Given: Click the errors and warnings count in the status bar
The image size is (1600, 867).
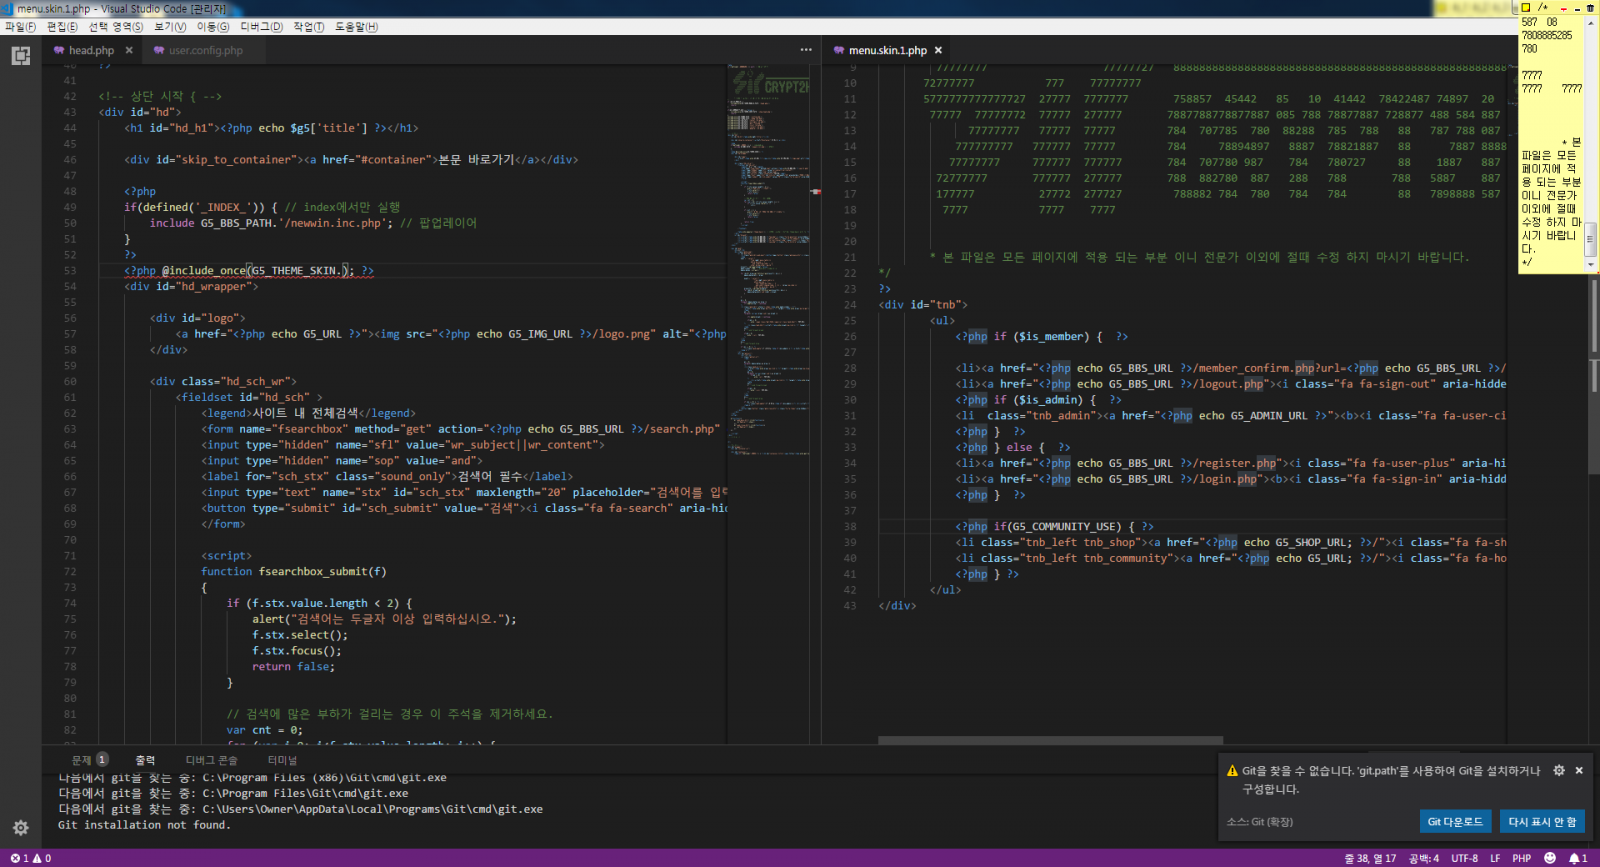Looking at the screenshot, I should click(x=31, y=858).
